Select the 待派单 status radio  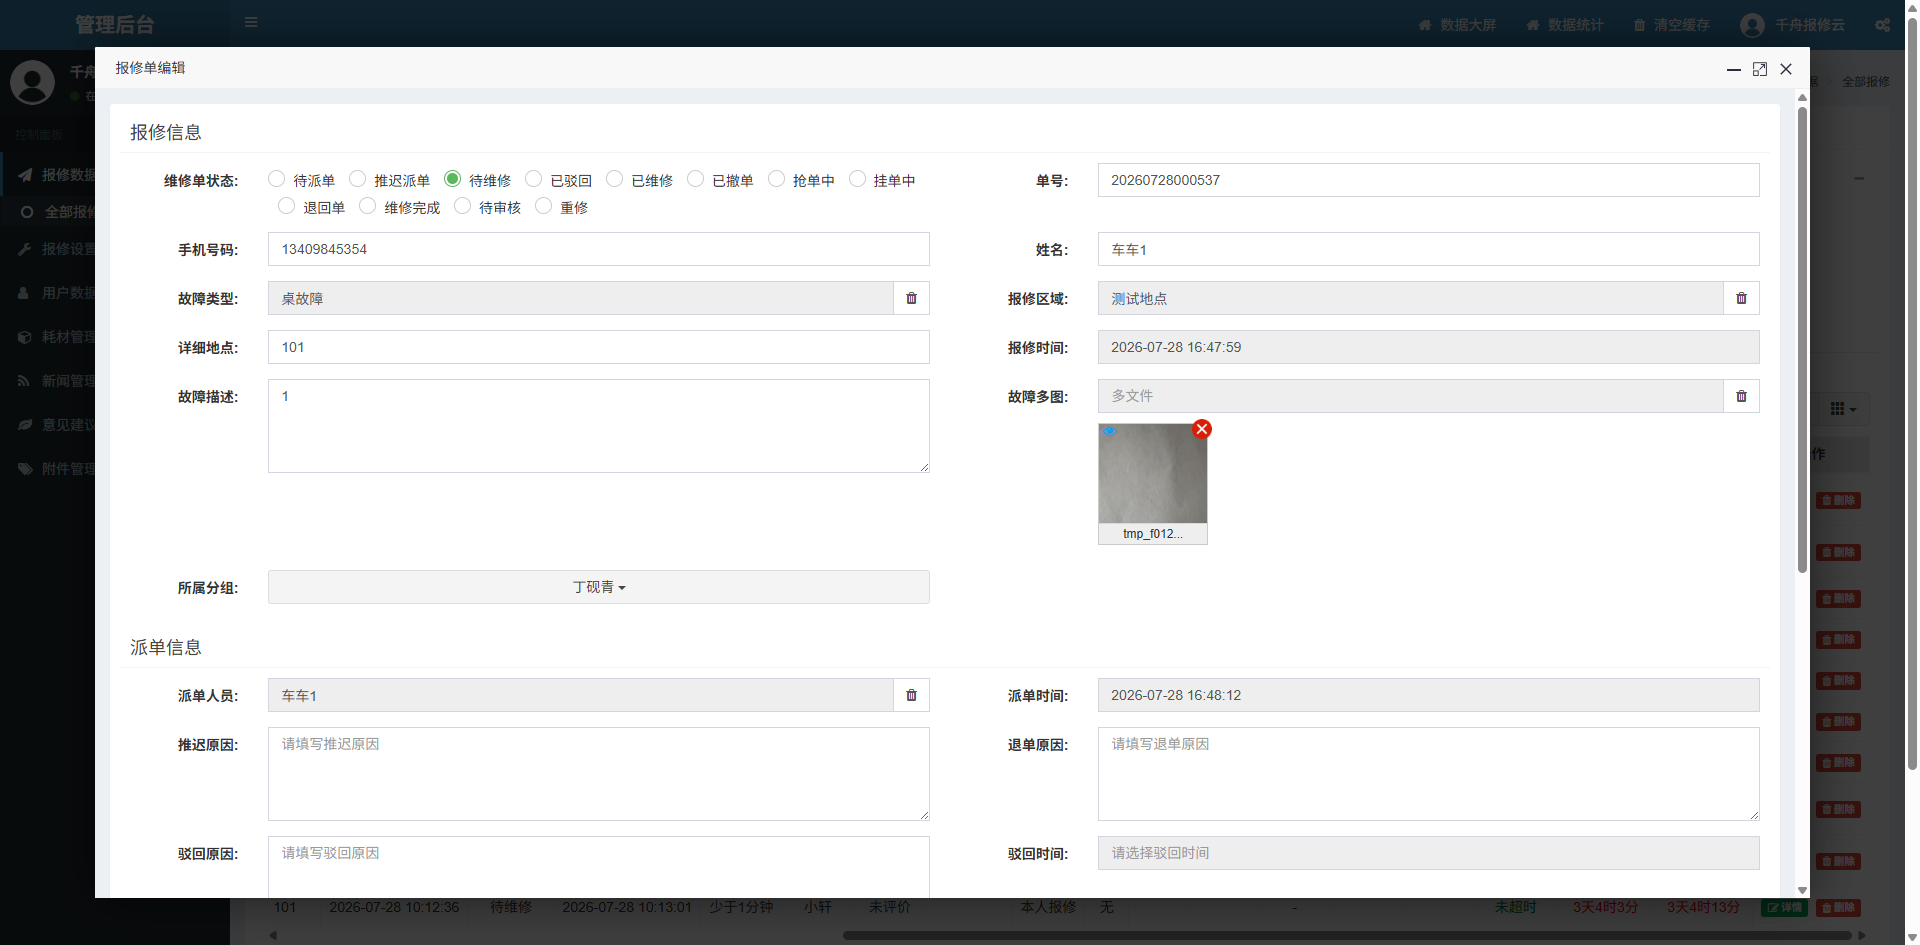pyautogui.click(x=277, y=179)
